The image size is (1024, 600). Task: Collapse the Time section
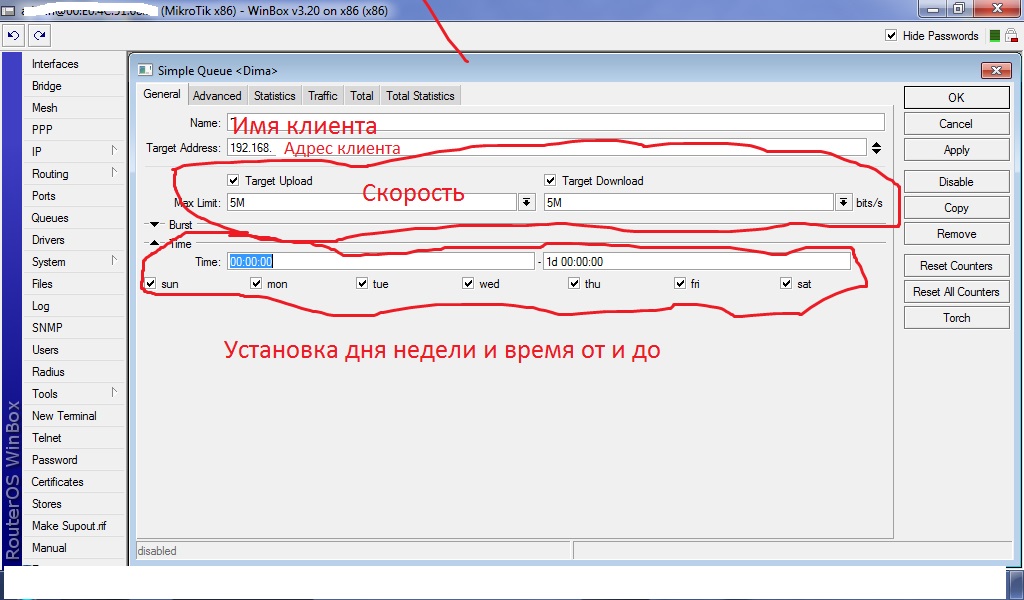155,244
